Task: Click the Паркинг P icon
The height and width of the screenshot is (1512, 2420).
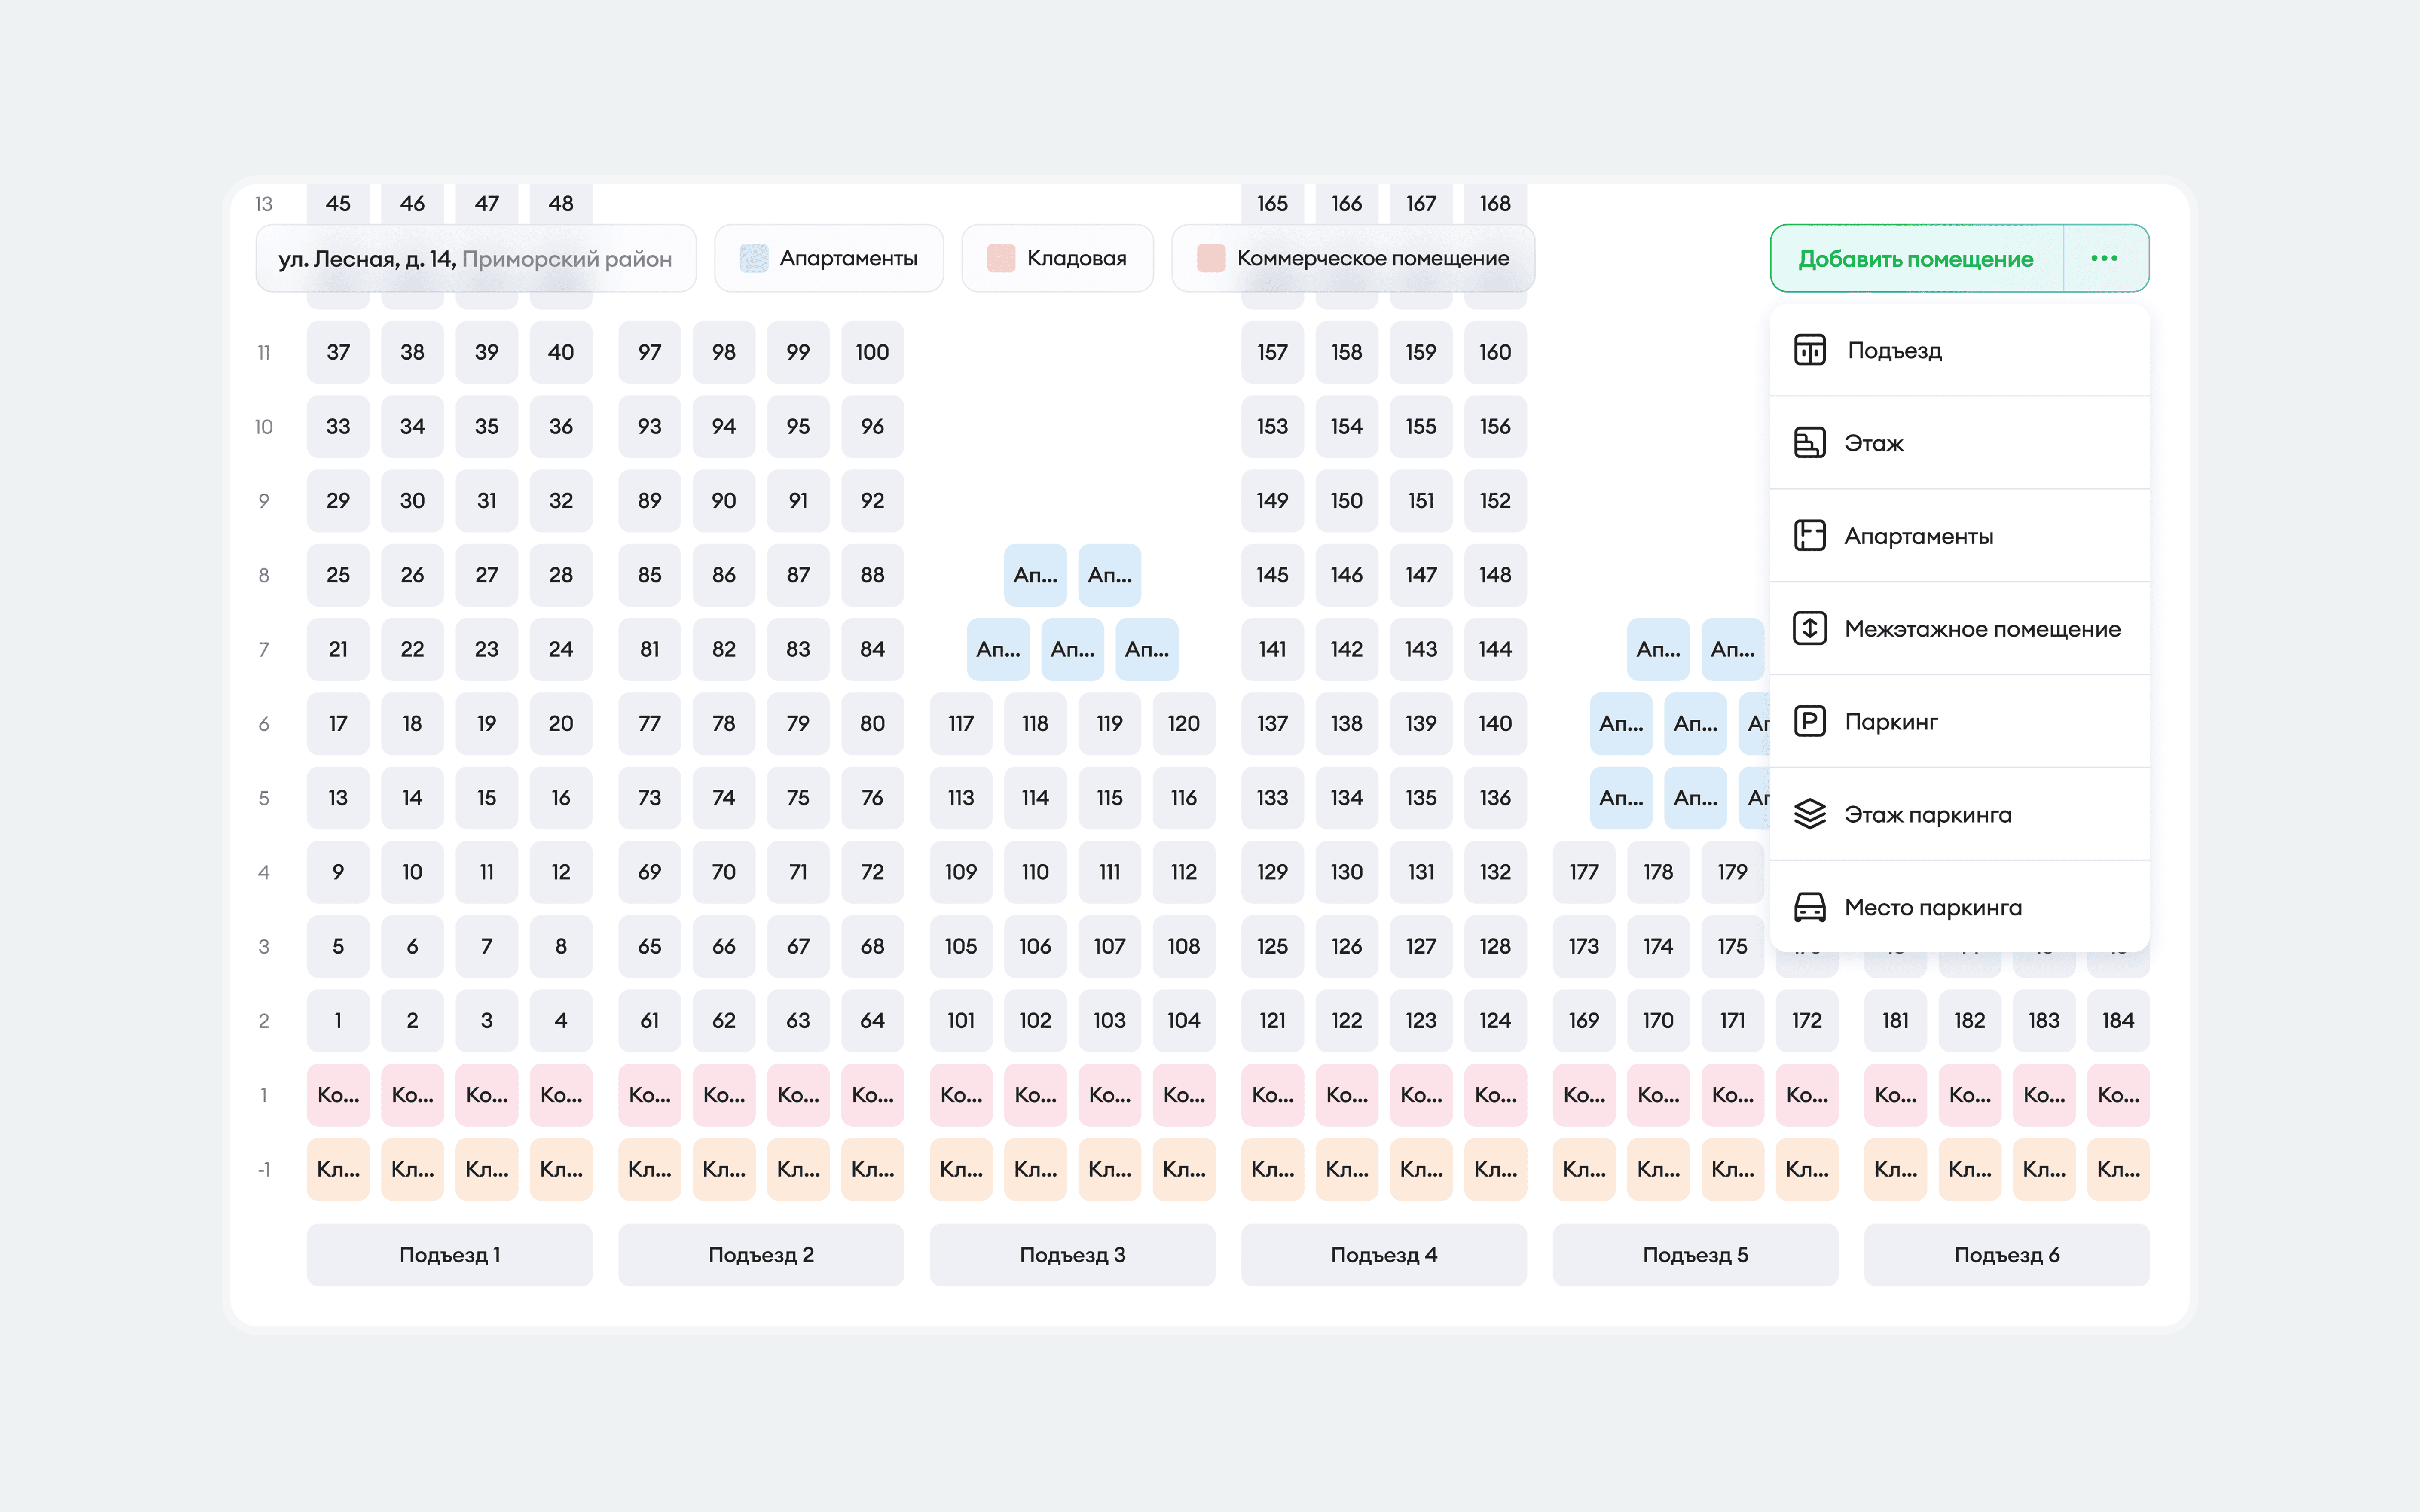Action: click(x=1809, y=721)
